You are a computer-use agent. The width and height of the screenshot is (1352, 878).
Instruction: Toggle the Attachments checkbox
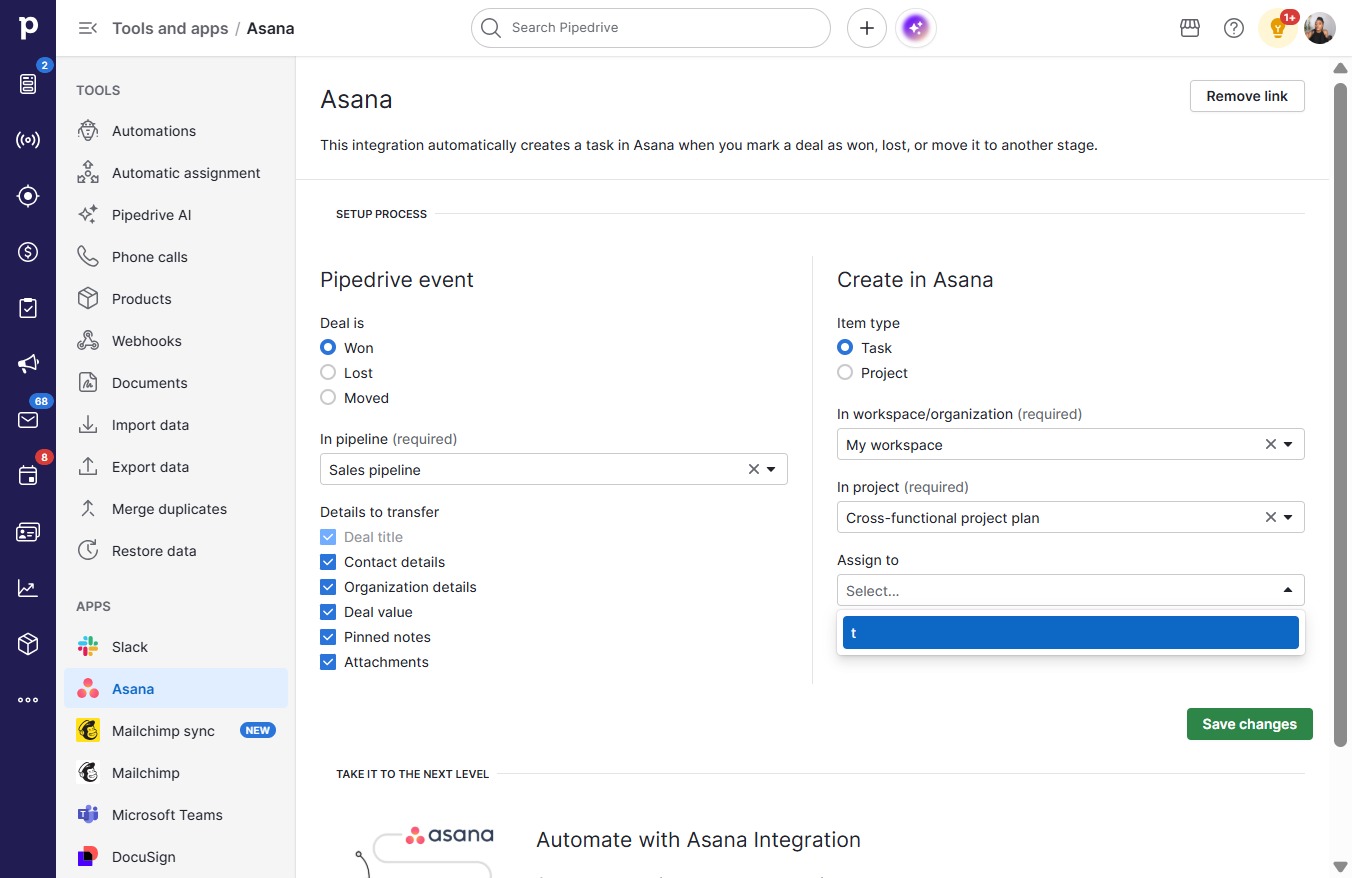pos(328,662)
